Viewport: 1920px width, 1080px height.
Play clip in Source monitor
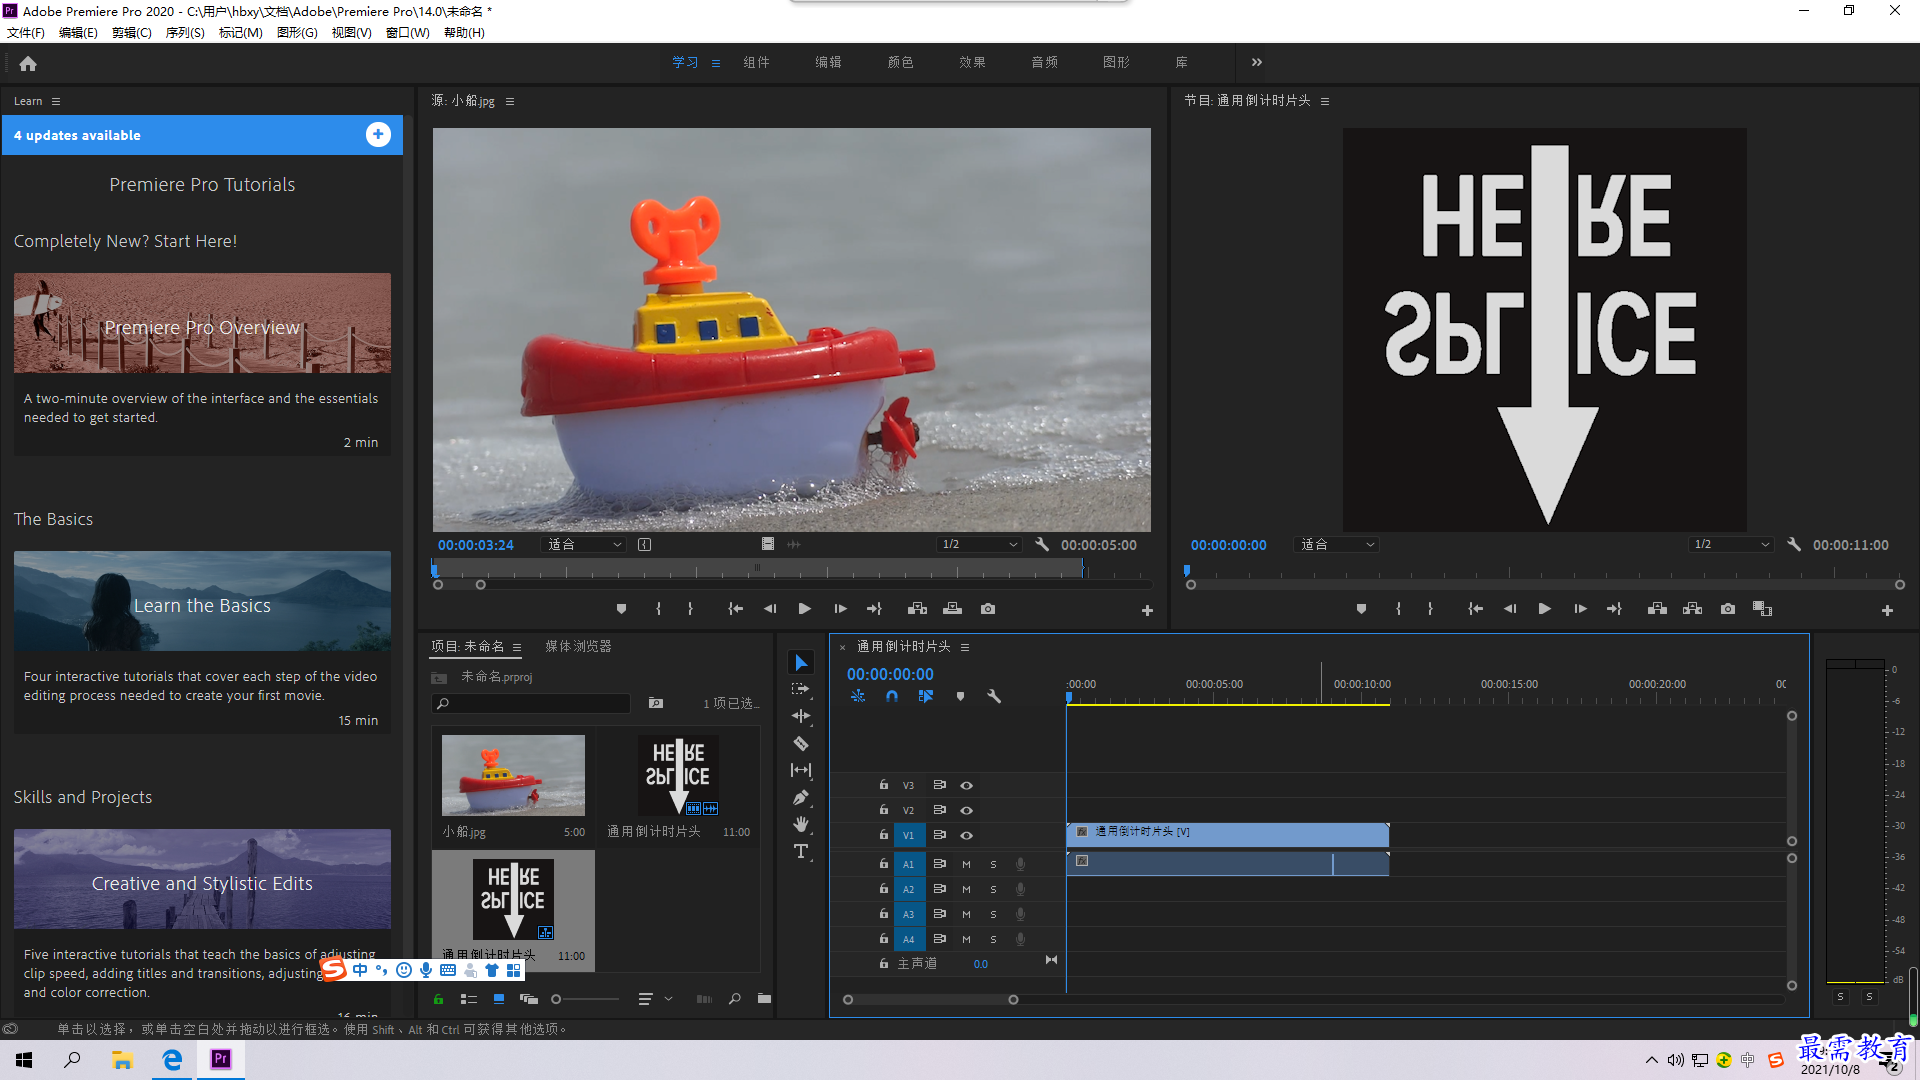point(804,609)
